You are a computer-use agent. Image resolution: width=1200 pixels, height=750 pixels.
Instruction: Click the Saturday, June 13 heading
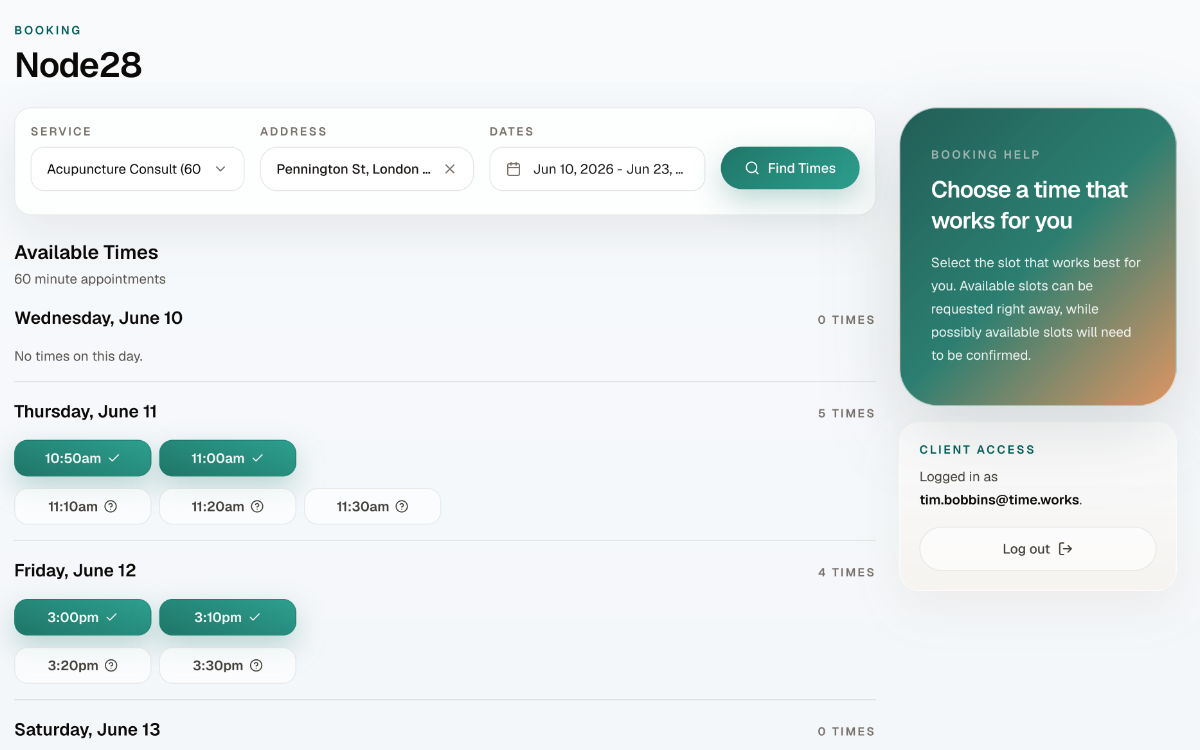click(x=88, y=730)
